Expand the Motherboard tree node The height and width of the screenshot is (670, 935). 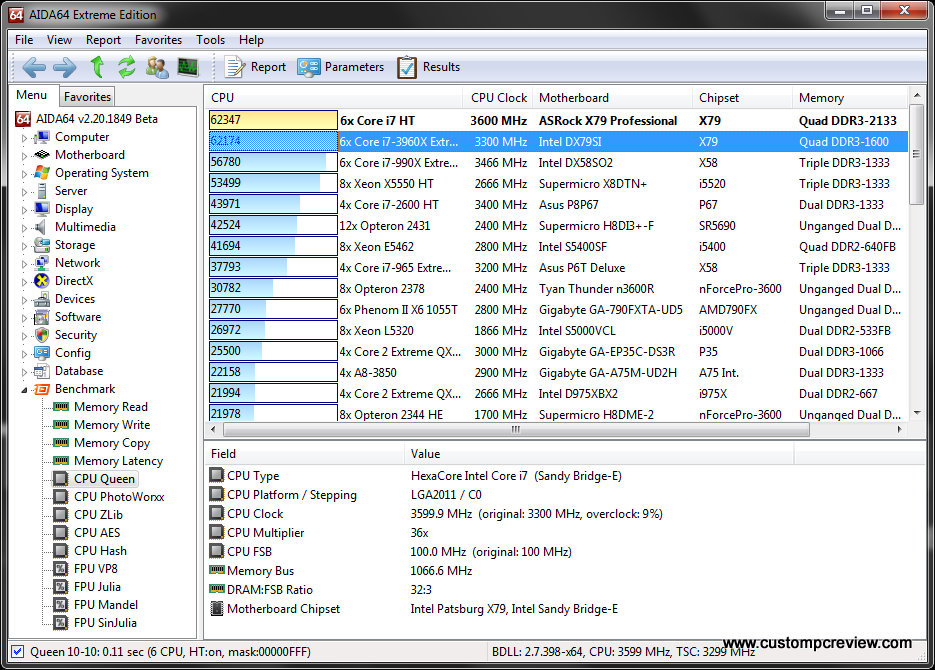24,156
